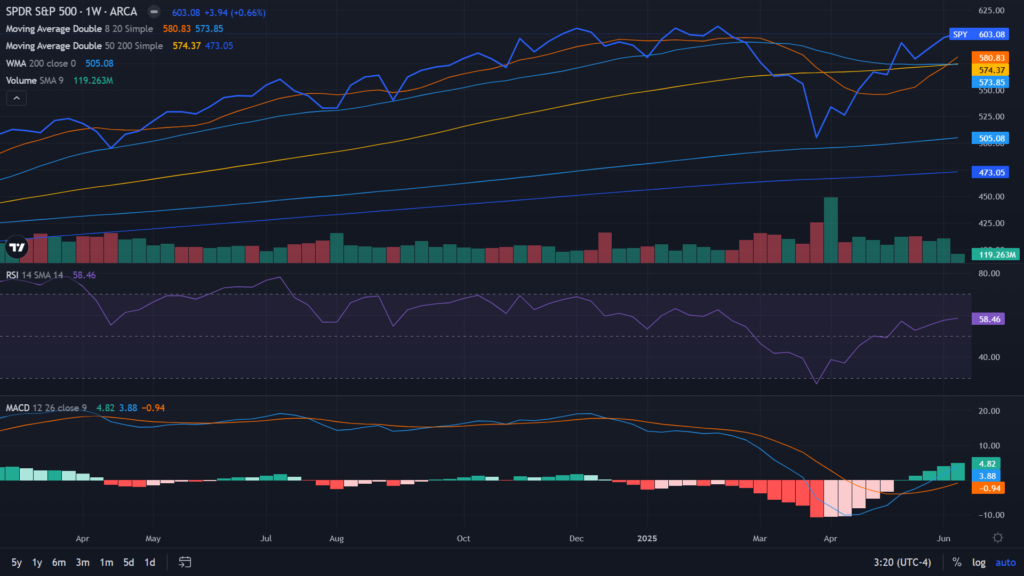The image size is (1024, 576).
Task: Select the Moving Average Double 8 20 legend
Action: pos(79,29)
